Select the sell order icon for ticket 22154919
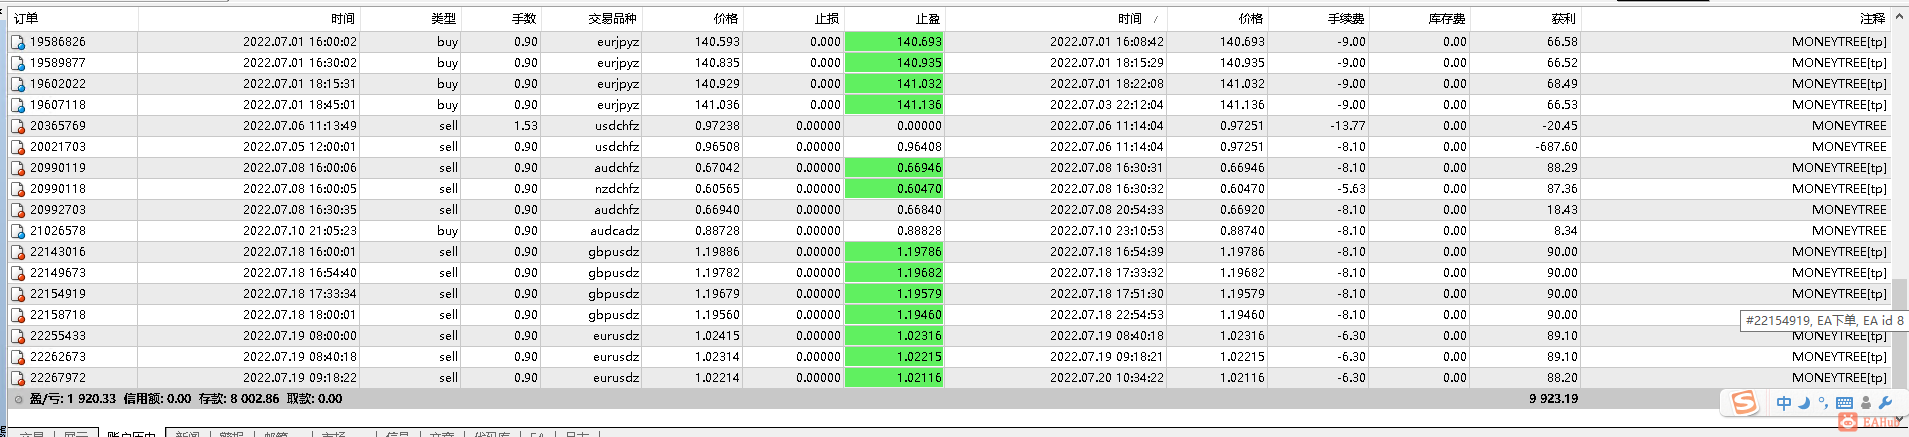 (x=18, y=294)
